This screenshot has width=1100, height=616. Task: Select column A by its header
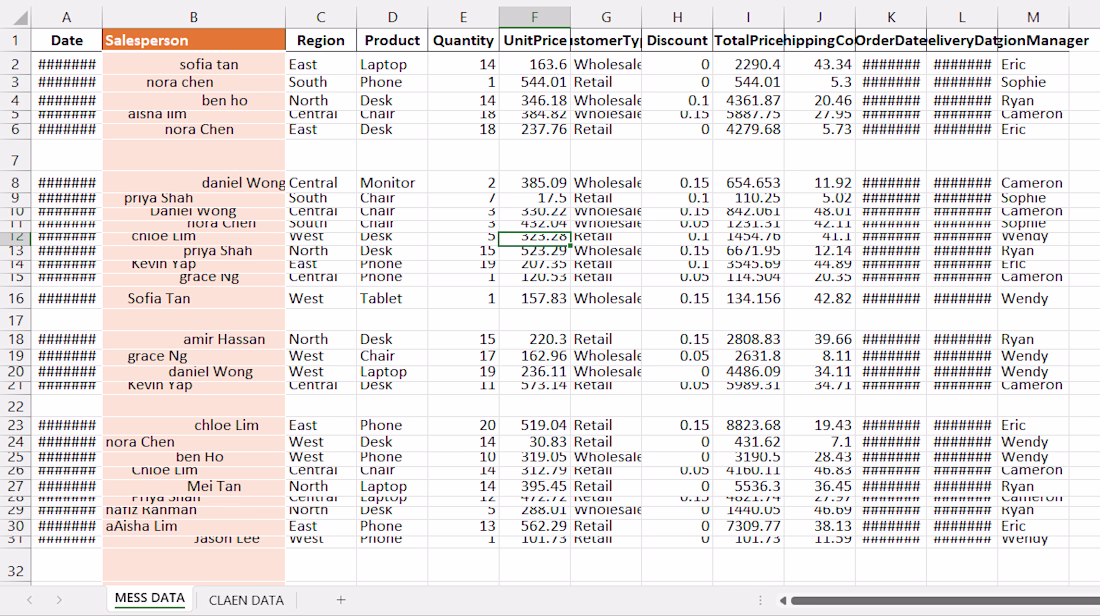coord(67,17)
